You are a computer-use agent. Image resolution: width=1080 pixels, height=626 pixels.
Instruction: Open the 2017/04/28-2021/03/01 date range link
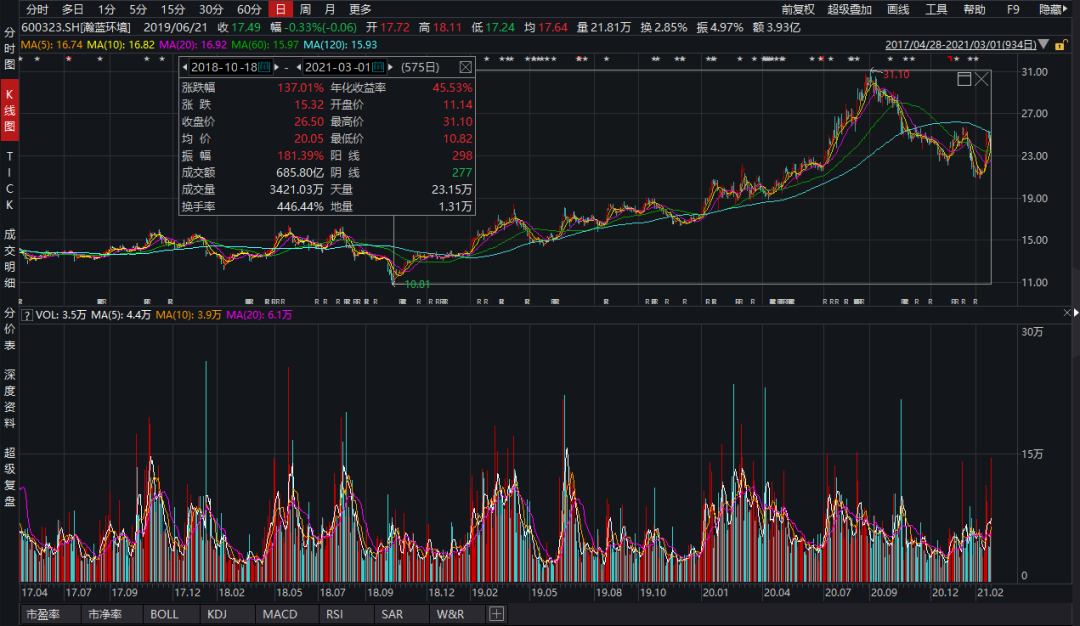click(x=961, y=45)
